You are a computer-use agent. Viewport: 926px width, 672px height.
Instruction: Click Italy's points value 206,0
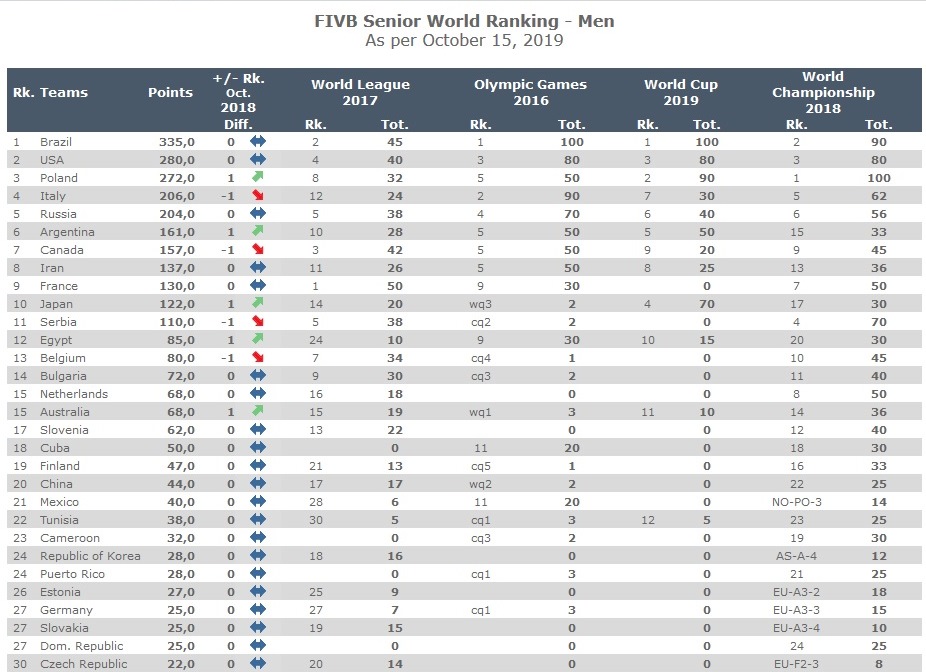(177, 196)
